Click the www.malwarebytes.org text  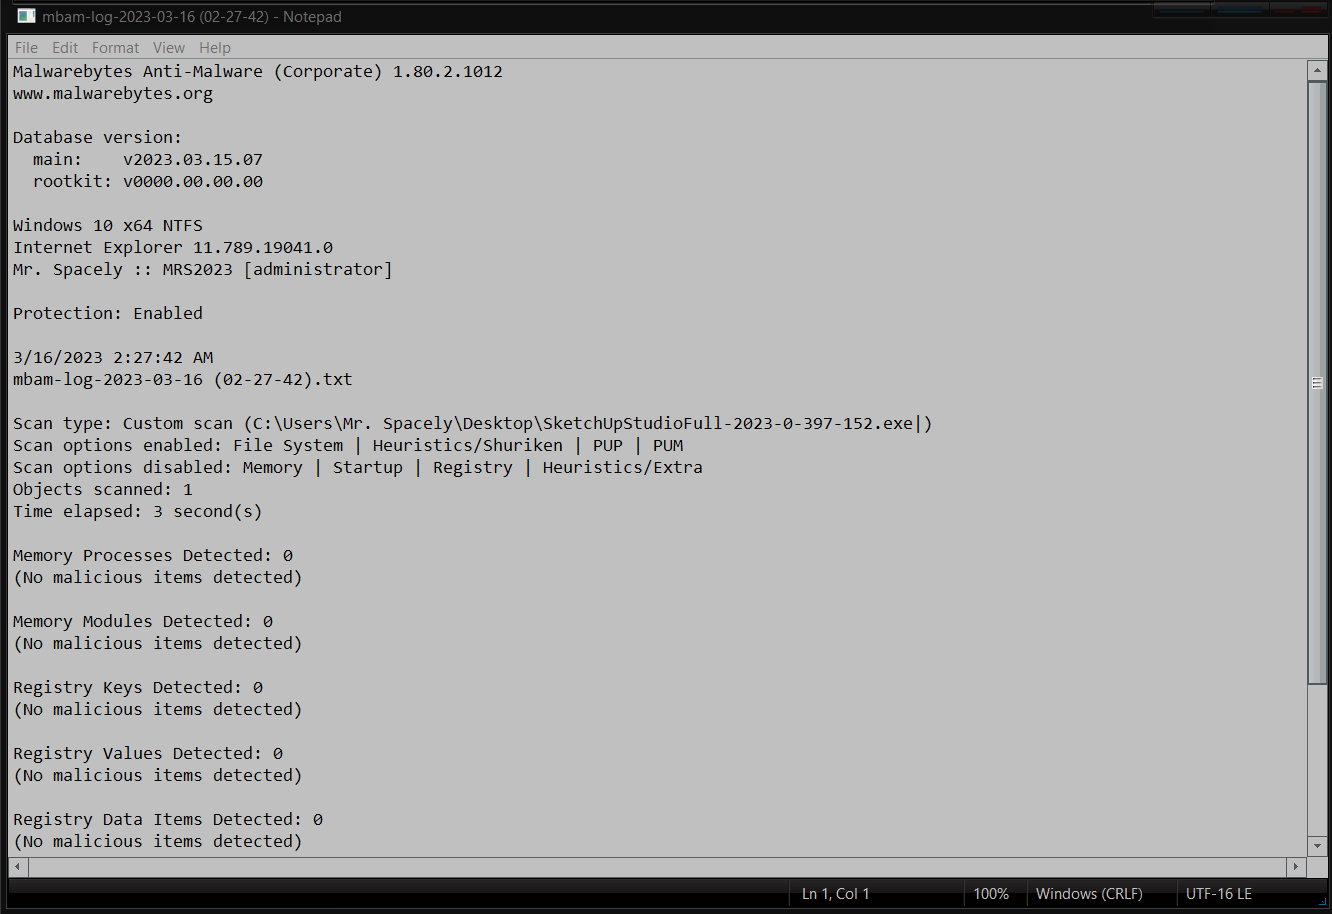tap(113, 94)
